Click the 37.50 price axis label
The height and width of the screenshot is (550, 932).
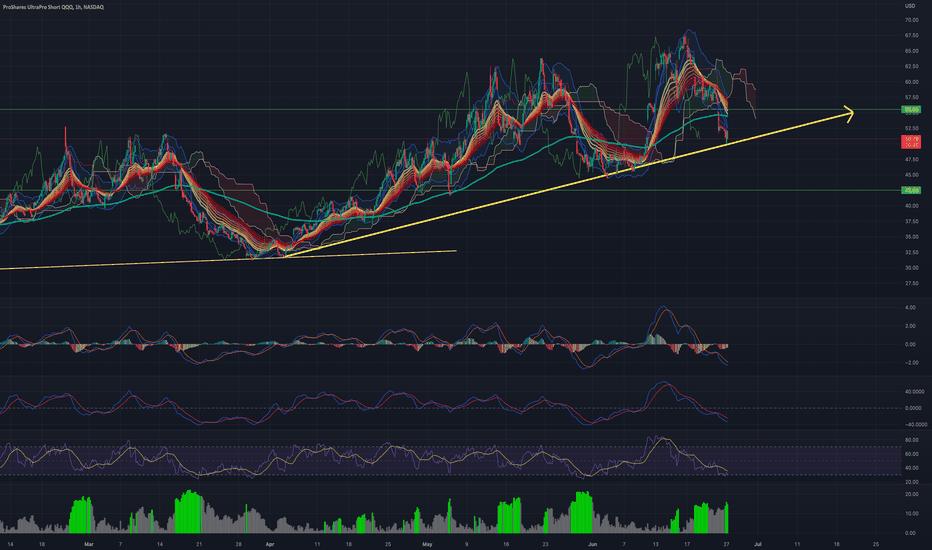click(x=911, y=221)
